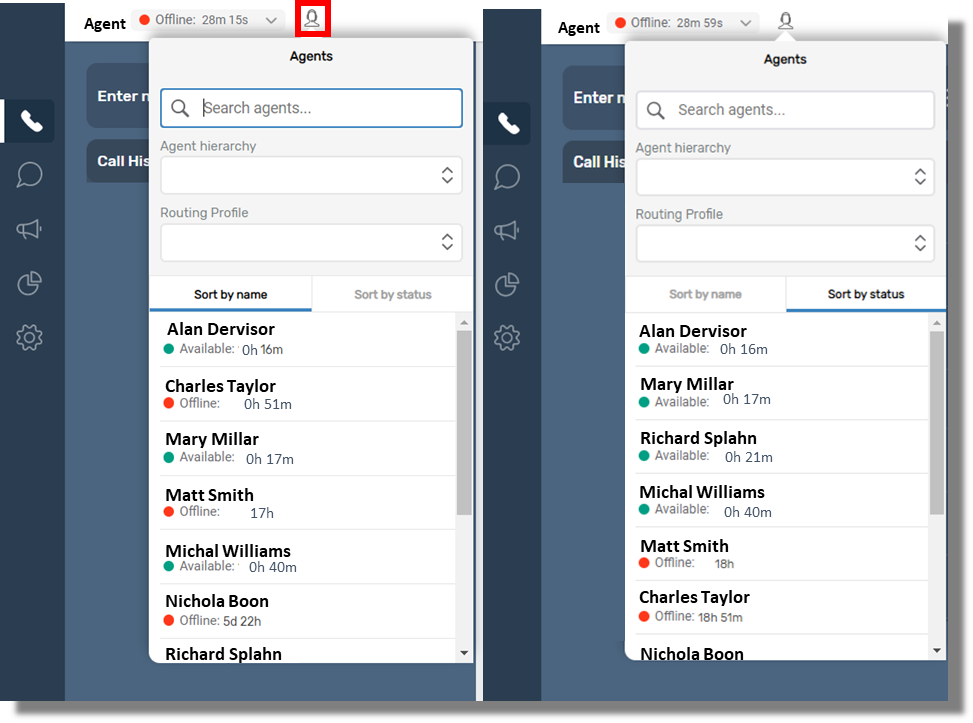The image size is (973, 723).
Task: Open the Agent hierarchy dropdown in the left panel
Action: (x=311, y=176)
